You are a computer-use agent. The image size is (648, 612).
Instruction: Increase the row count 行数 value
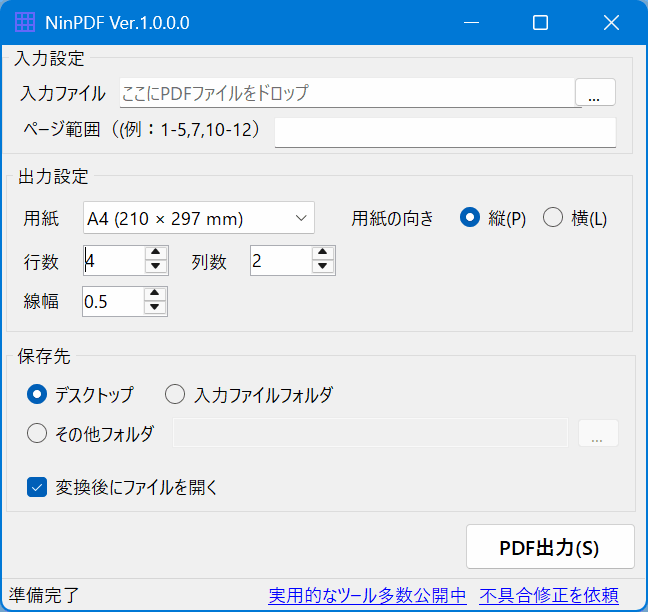156,254
